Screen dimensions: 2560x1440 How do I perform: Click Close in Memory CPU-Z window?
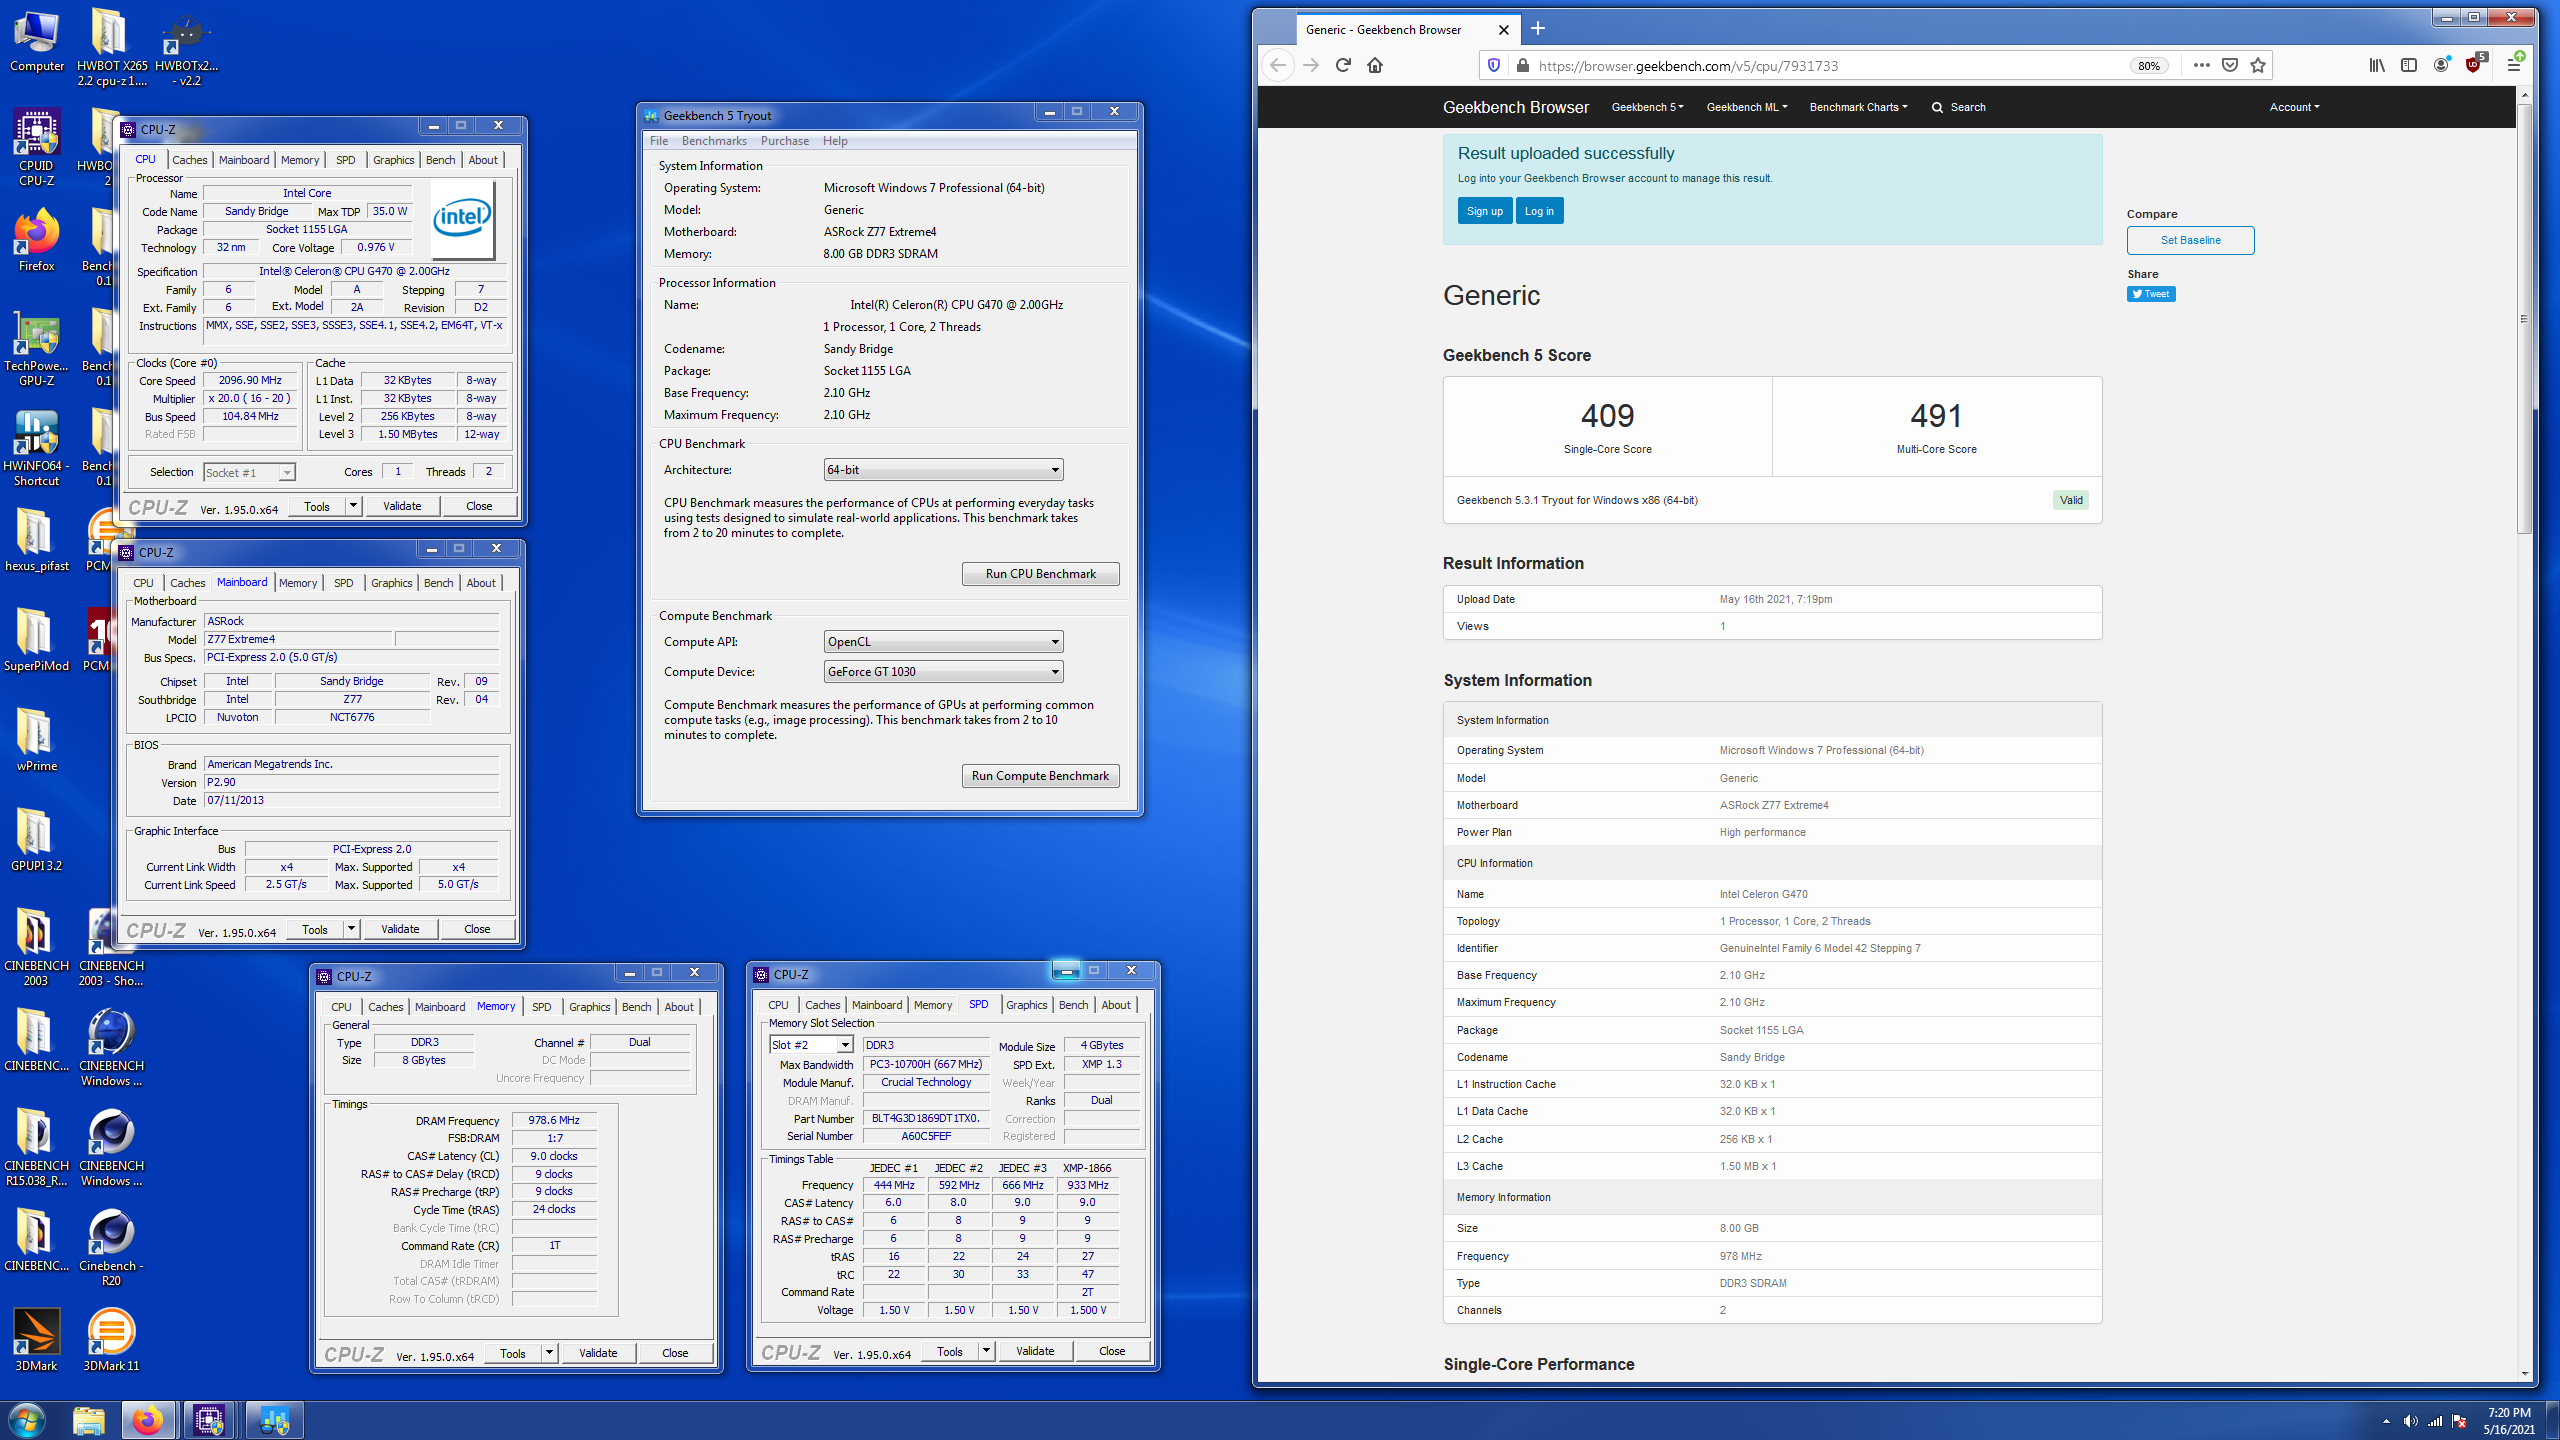[x=675, y=1353]
